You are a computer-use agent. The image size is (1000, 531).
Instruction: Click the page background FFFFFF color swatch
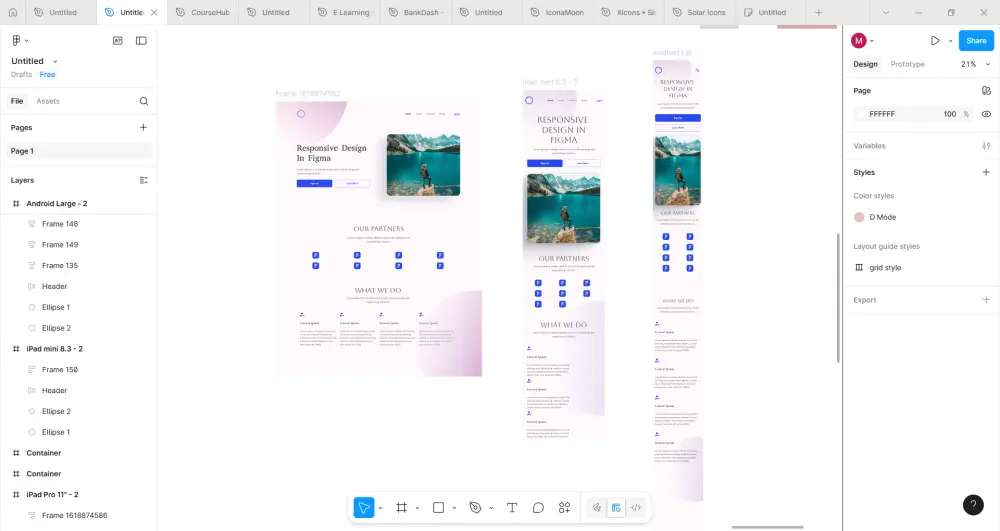pyautogui.click(x=862, y=114)
